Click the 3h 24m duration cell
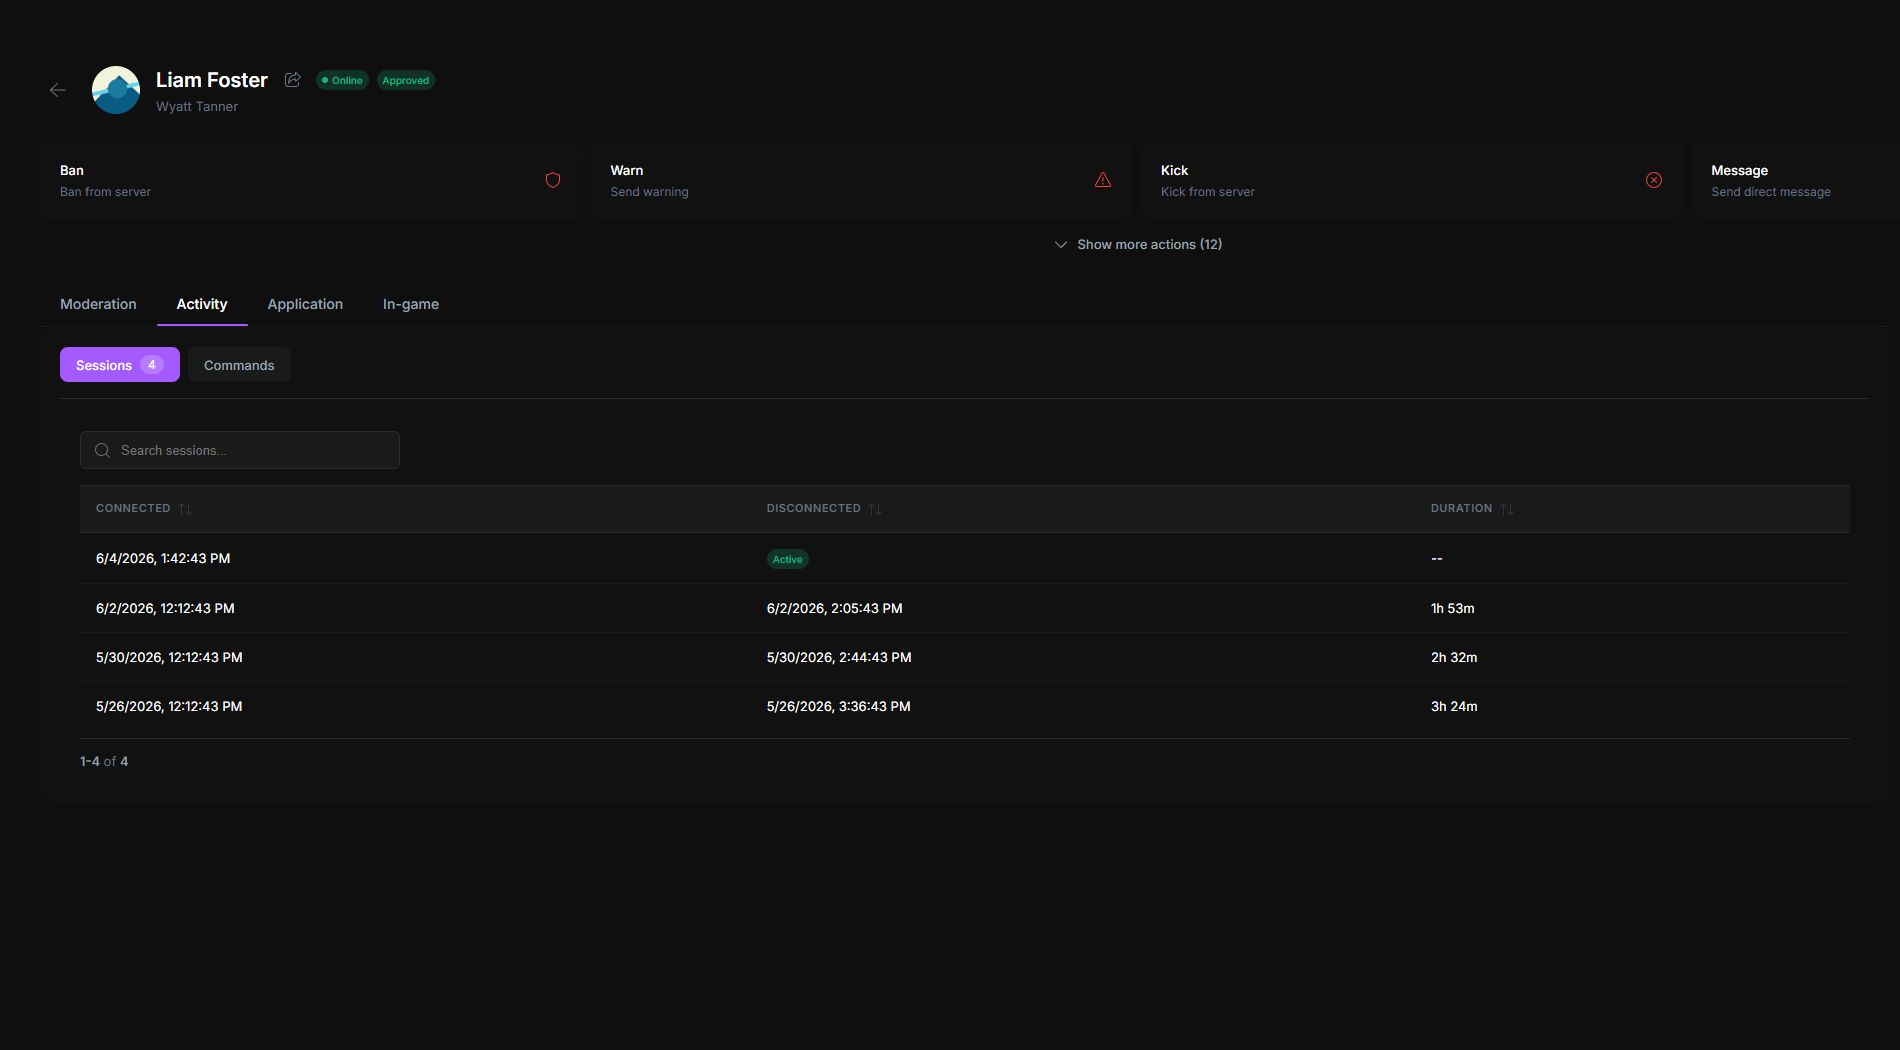The width and height of the screenshot is (1900, 1050). pos(1454,706)
